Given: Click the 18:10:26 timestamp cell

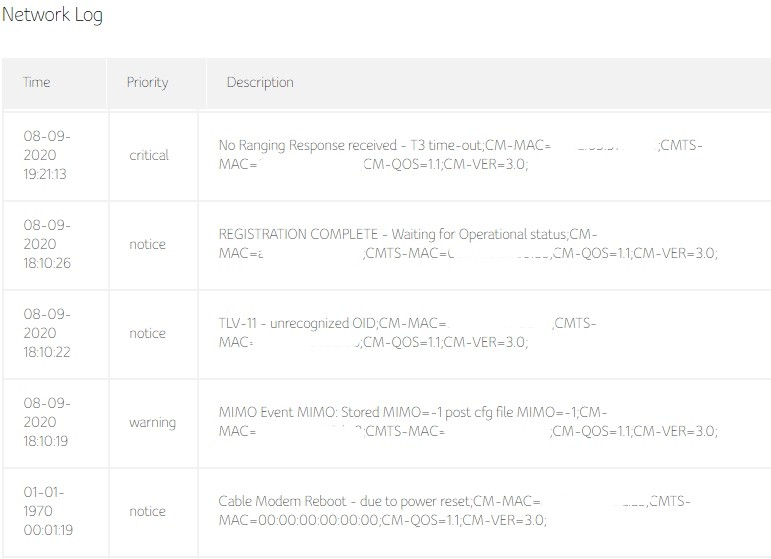Looking at the screenshot, I should 48,244.
